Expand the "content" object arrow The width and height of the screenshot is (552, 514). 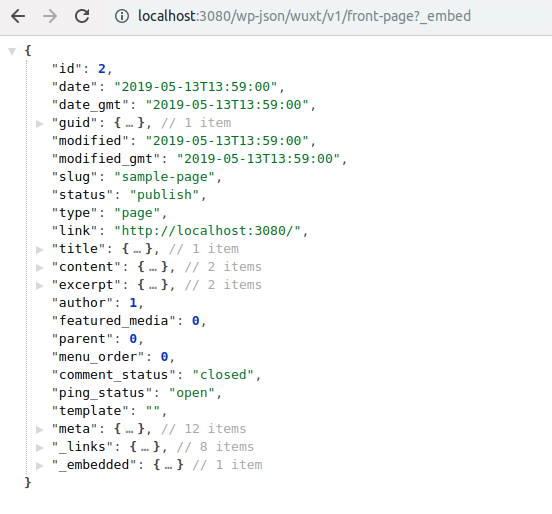point(40,268)
